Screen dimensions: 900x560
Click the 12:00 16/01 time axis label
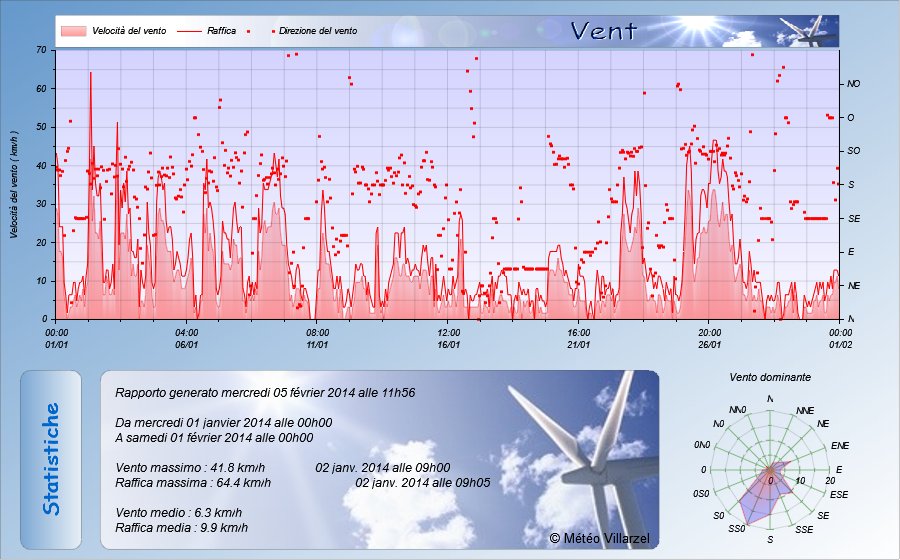pos(448,338)
